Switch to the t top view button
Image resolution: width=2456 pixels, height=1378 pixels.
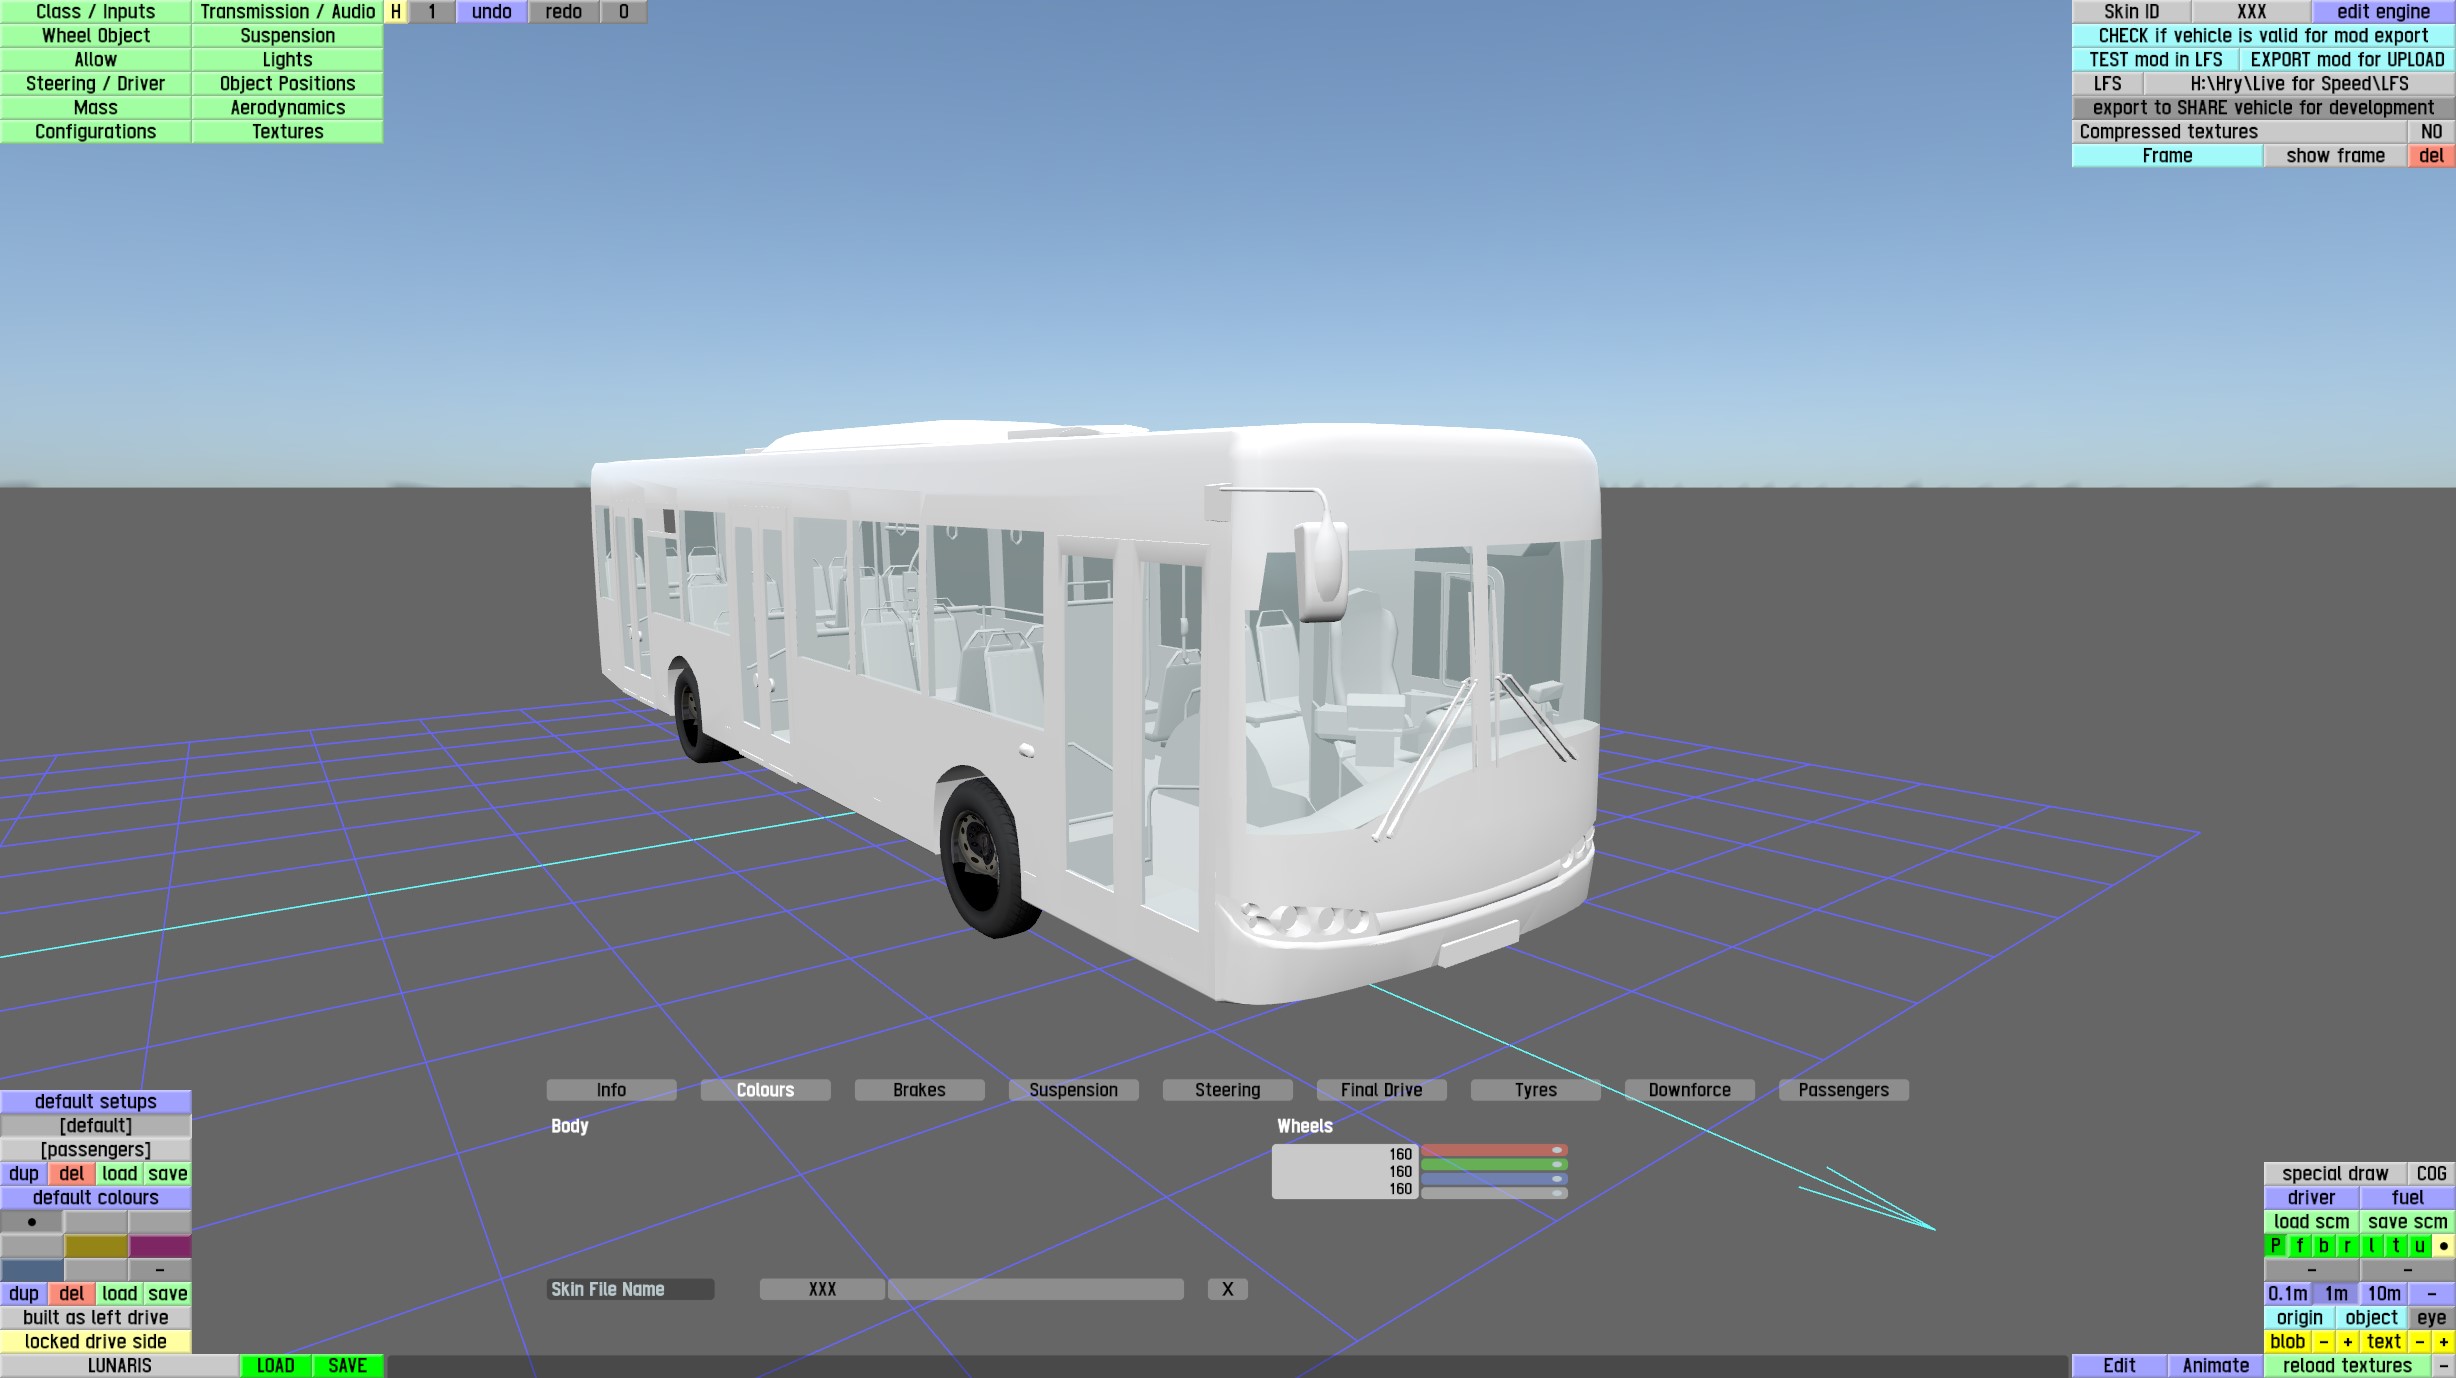coord(2396,1245)
